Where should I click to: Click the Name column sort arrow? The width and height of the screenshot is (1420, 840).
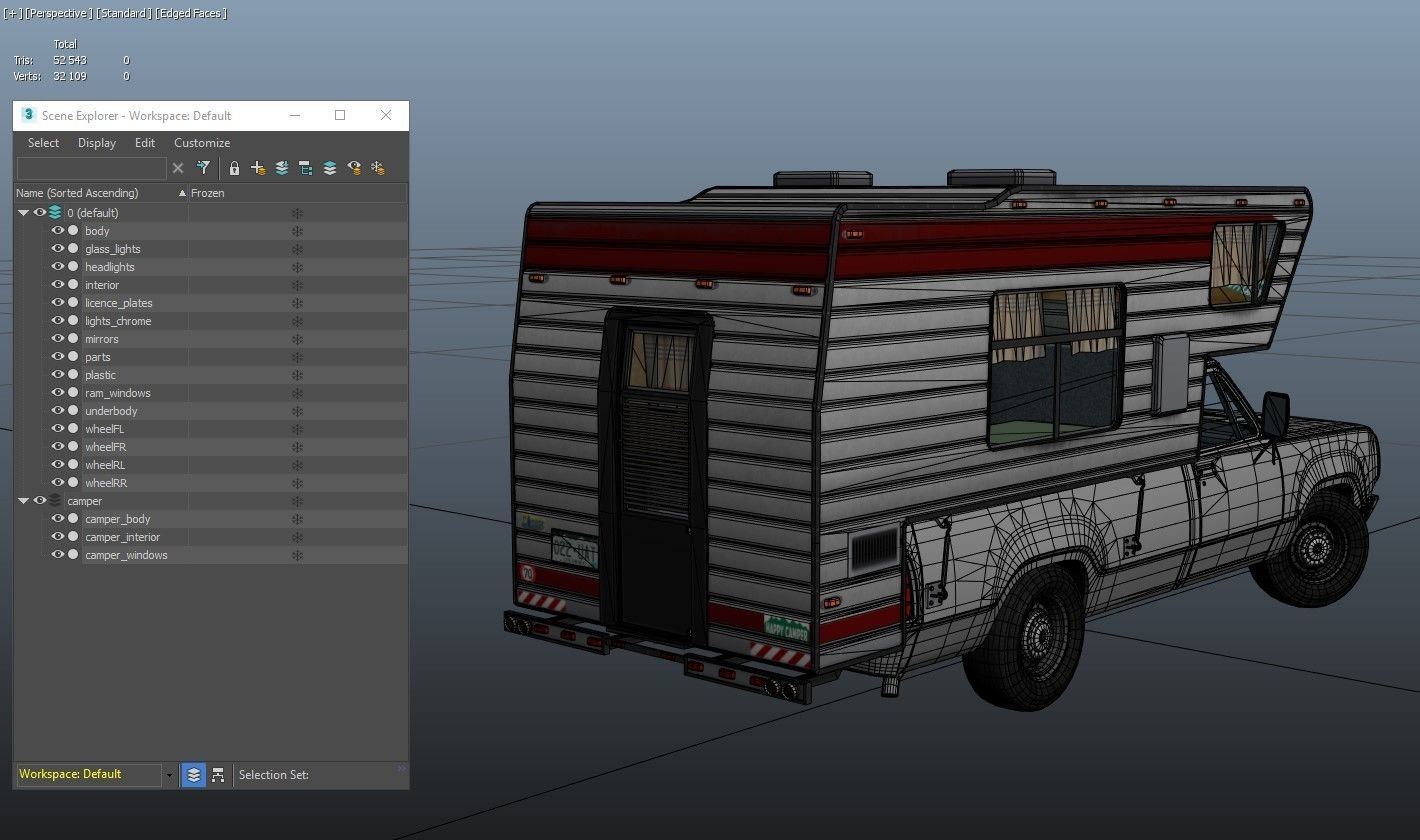(x=182, y=193)
